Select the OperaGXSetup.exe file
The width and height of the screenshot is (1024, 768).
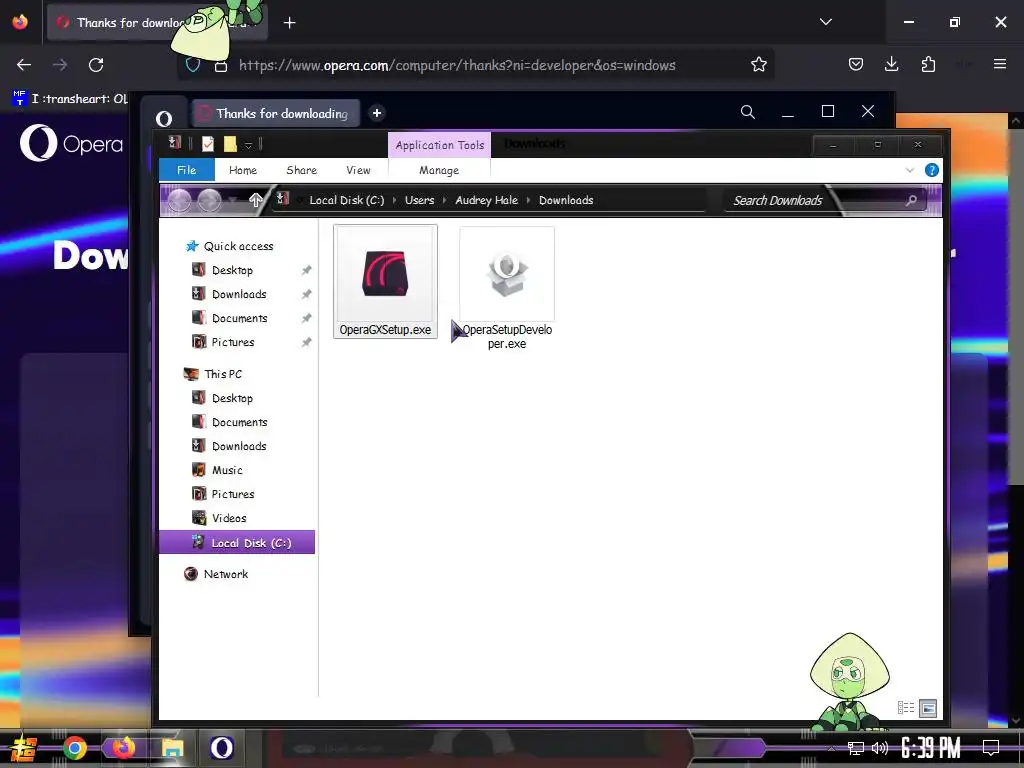(x=385, y=281)
